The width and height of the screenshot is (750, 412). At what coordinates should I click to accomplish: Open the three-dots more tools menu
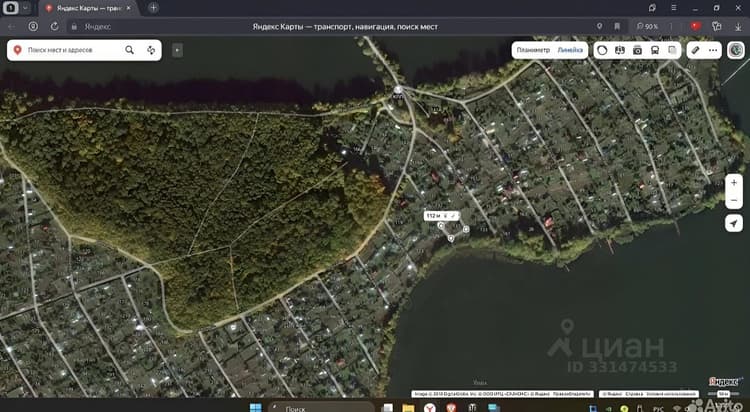(x=713, y=50)
